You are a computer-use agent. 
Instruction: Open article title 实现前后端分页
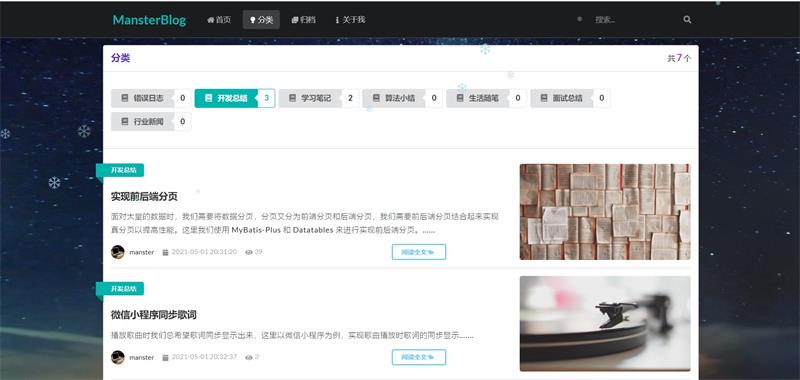point(144,196)
